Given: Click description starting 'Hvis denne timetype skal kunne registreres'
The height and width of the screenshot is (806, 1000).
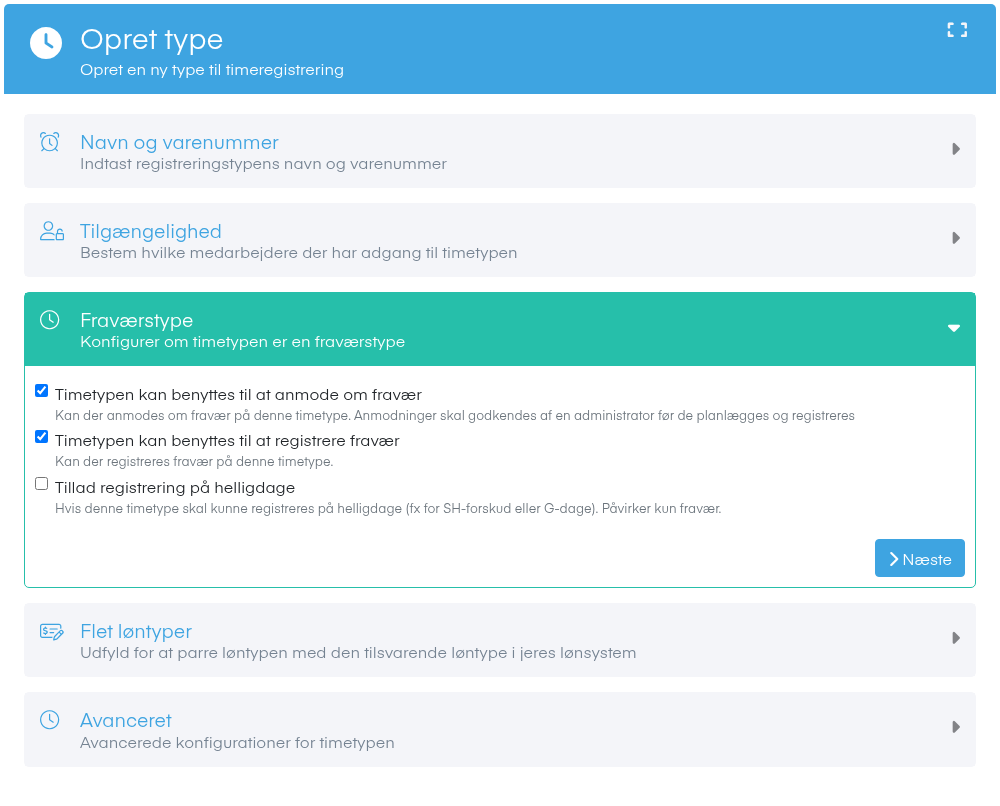Looking at the screenshot, I should [388, 509].
